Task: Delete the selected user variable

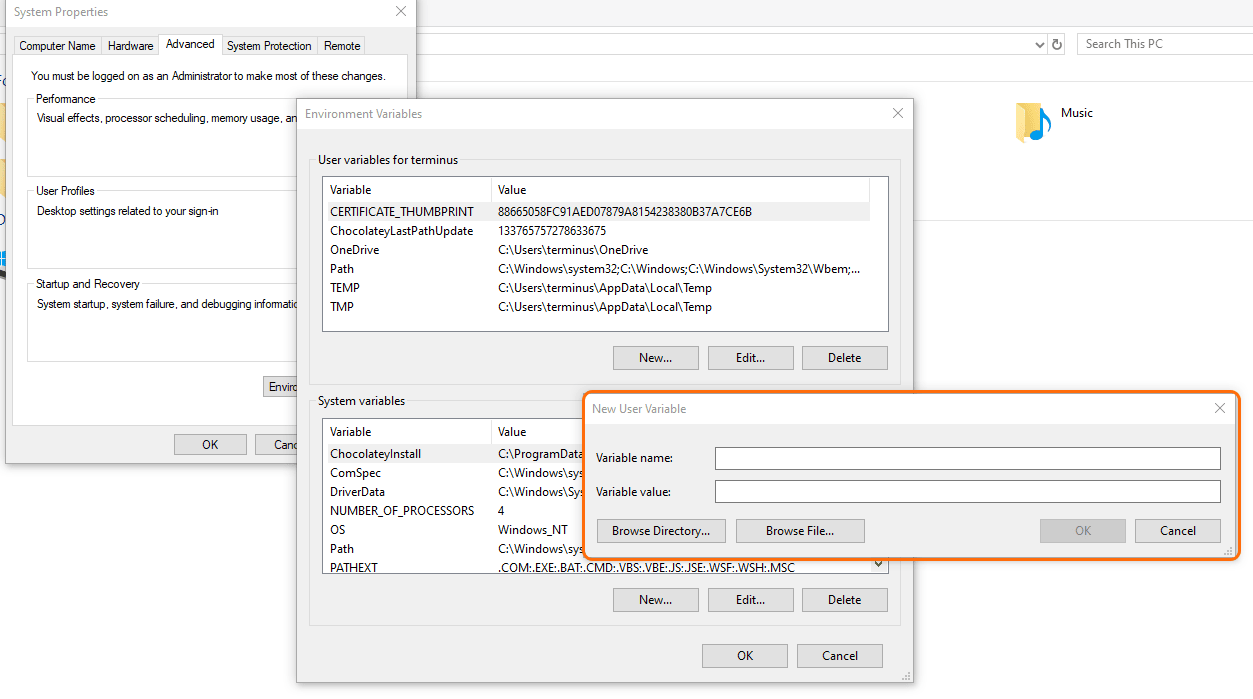Action: point(845,357)
